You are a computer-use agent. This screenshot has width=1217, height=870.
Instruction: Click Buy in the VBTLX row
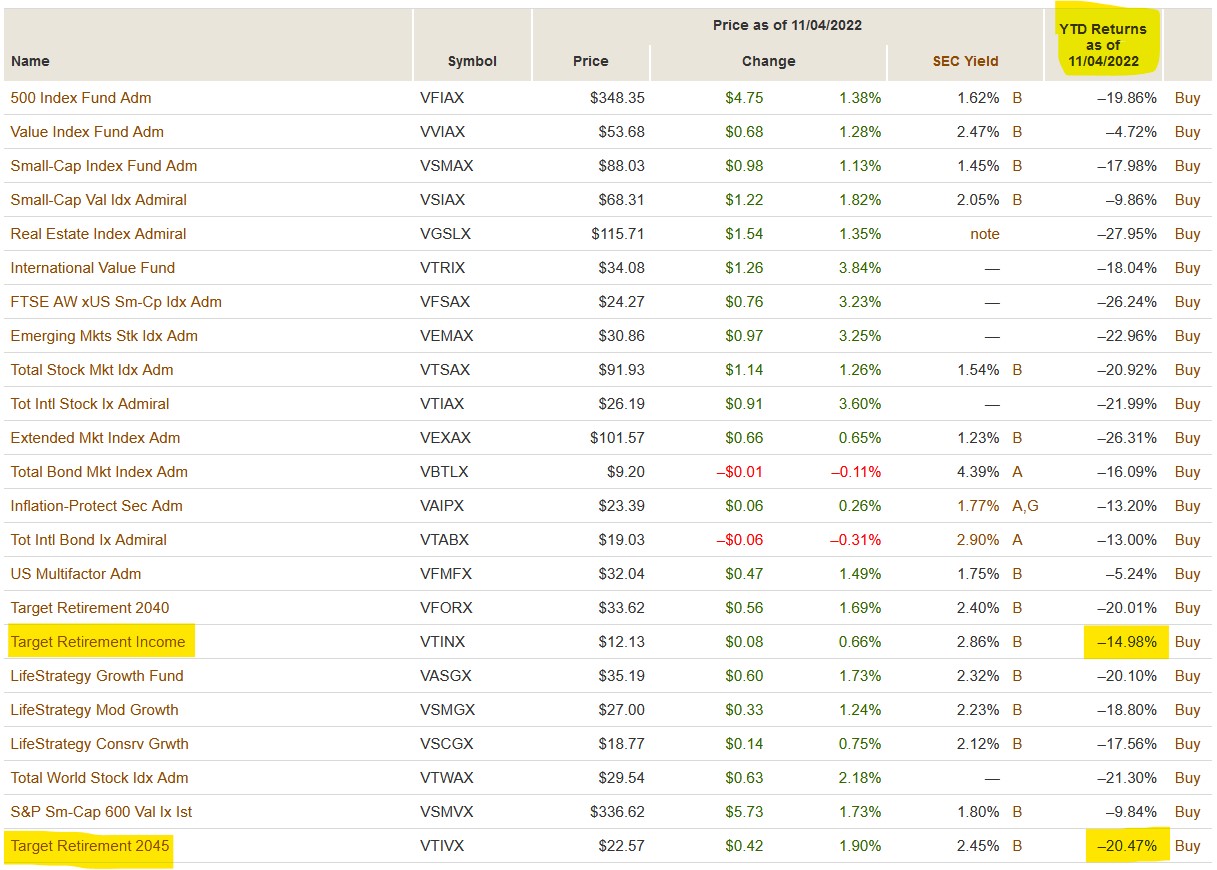[x=1187, y=472]
